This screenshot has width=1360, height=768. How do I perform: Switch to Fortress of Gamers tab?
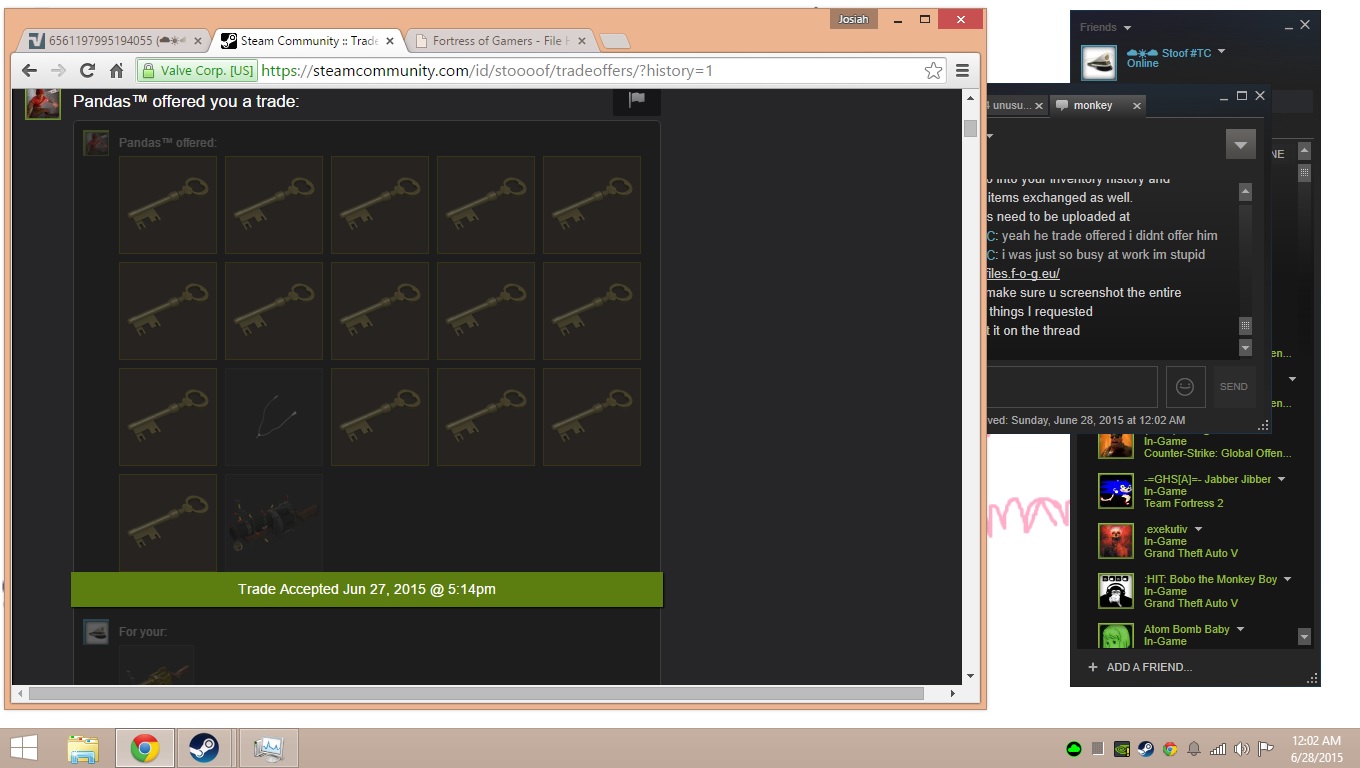(x=500, y=41)
